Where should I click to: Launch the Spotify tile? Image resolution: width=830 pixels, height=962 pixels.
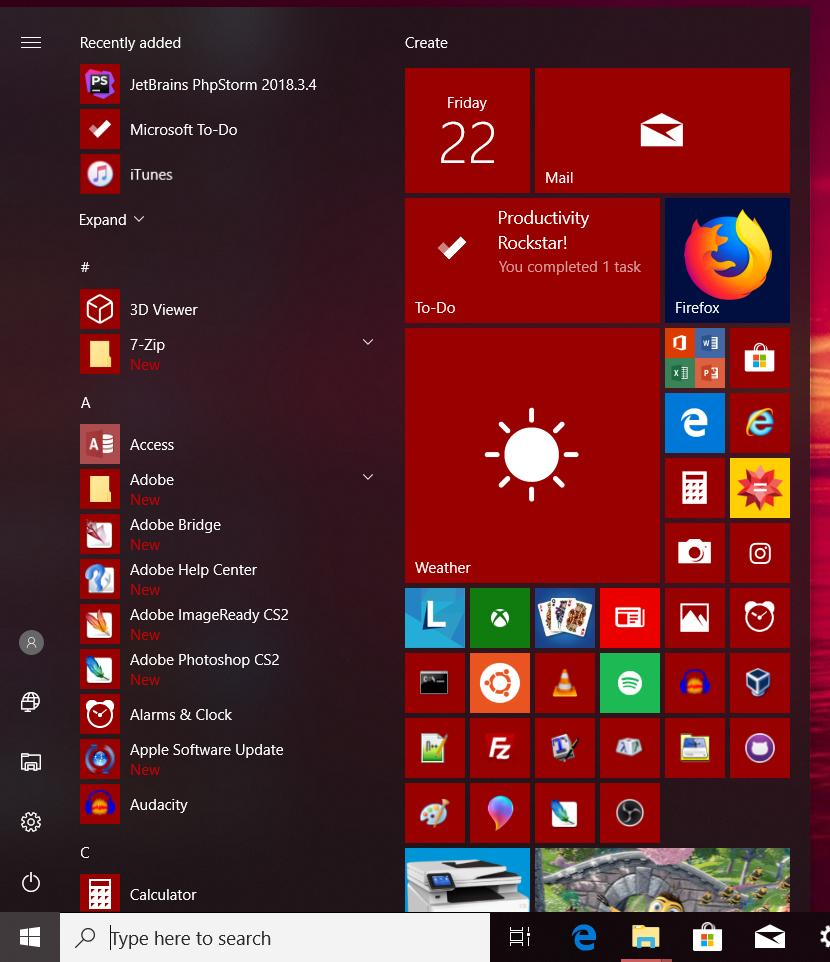click(x=629, y=683)
